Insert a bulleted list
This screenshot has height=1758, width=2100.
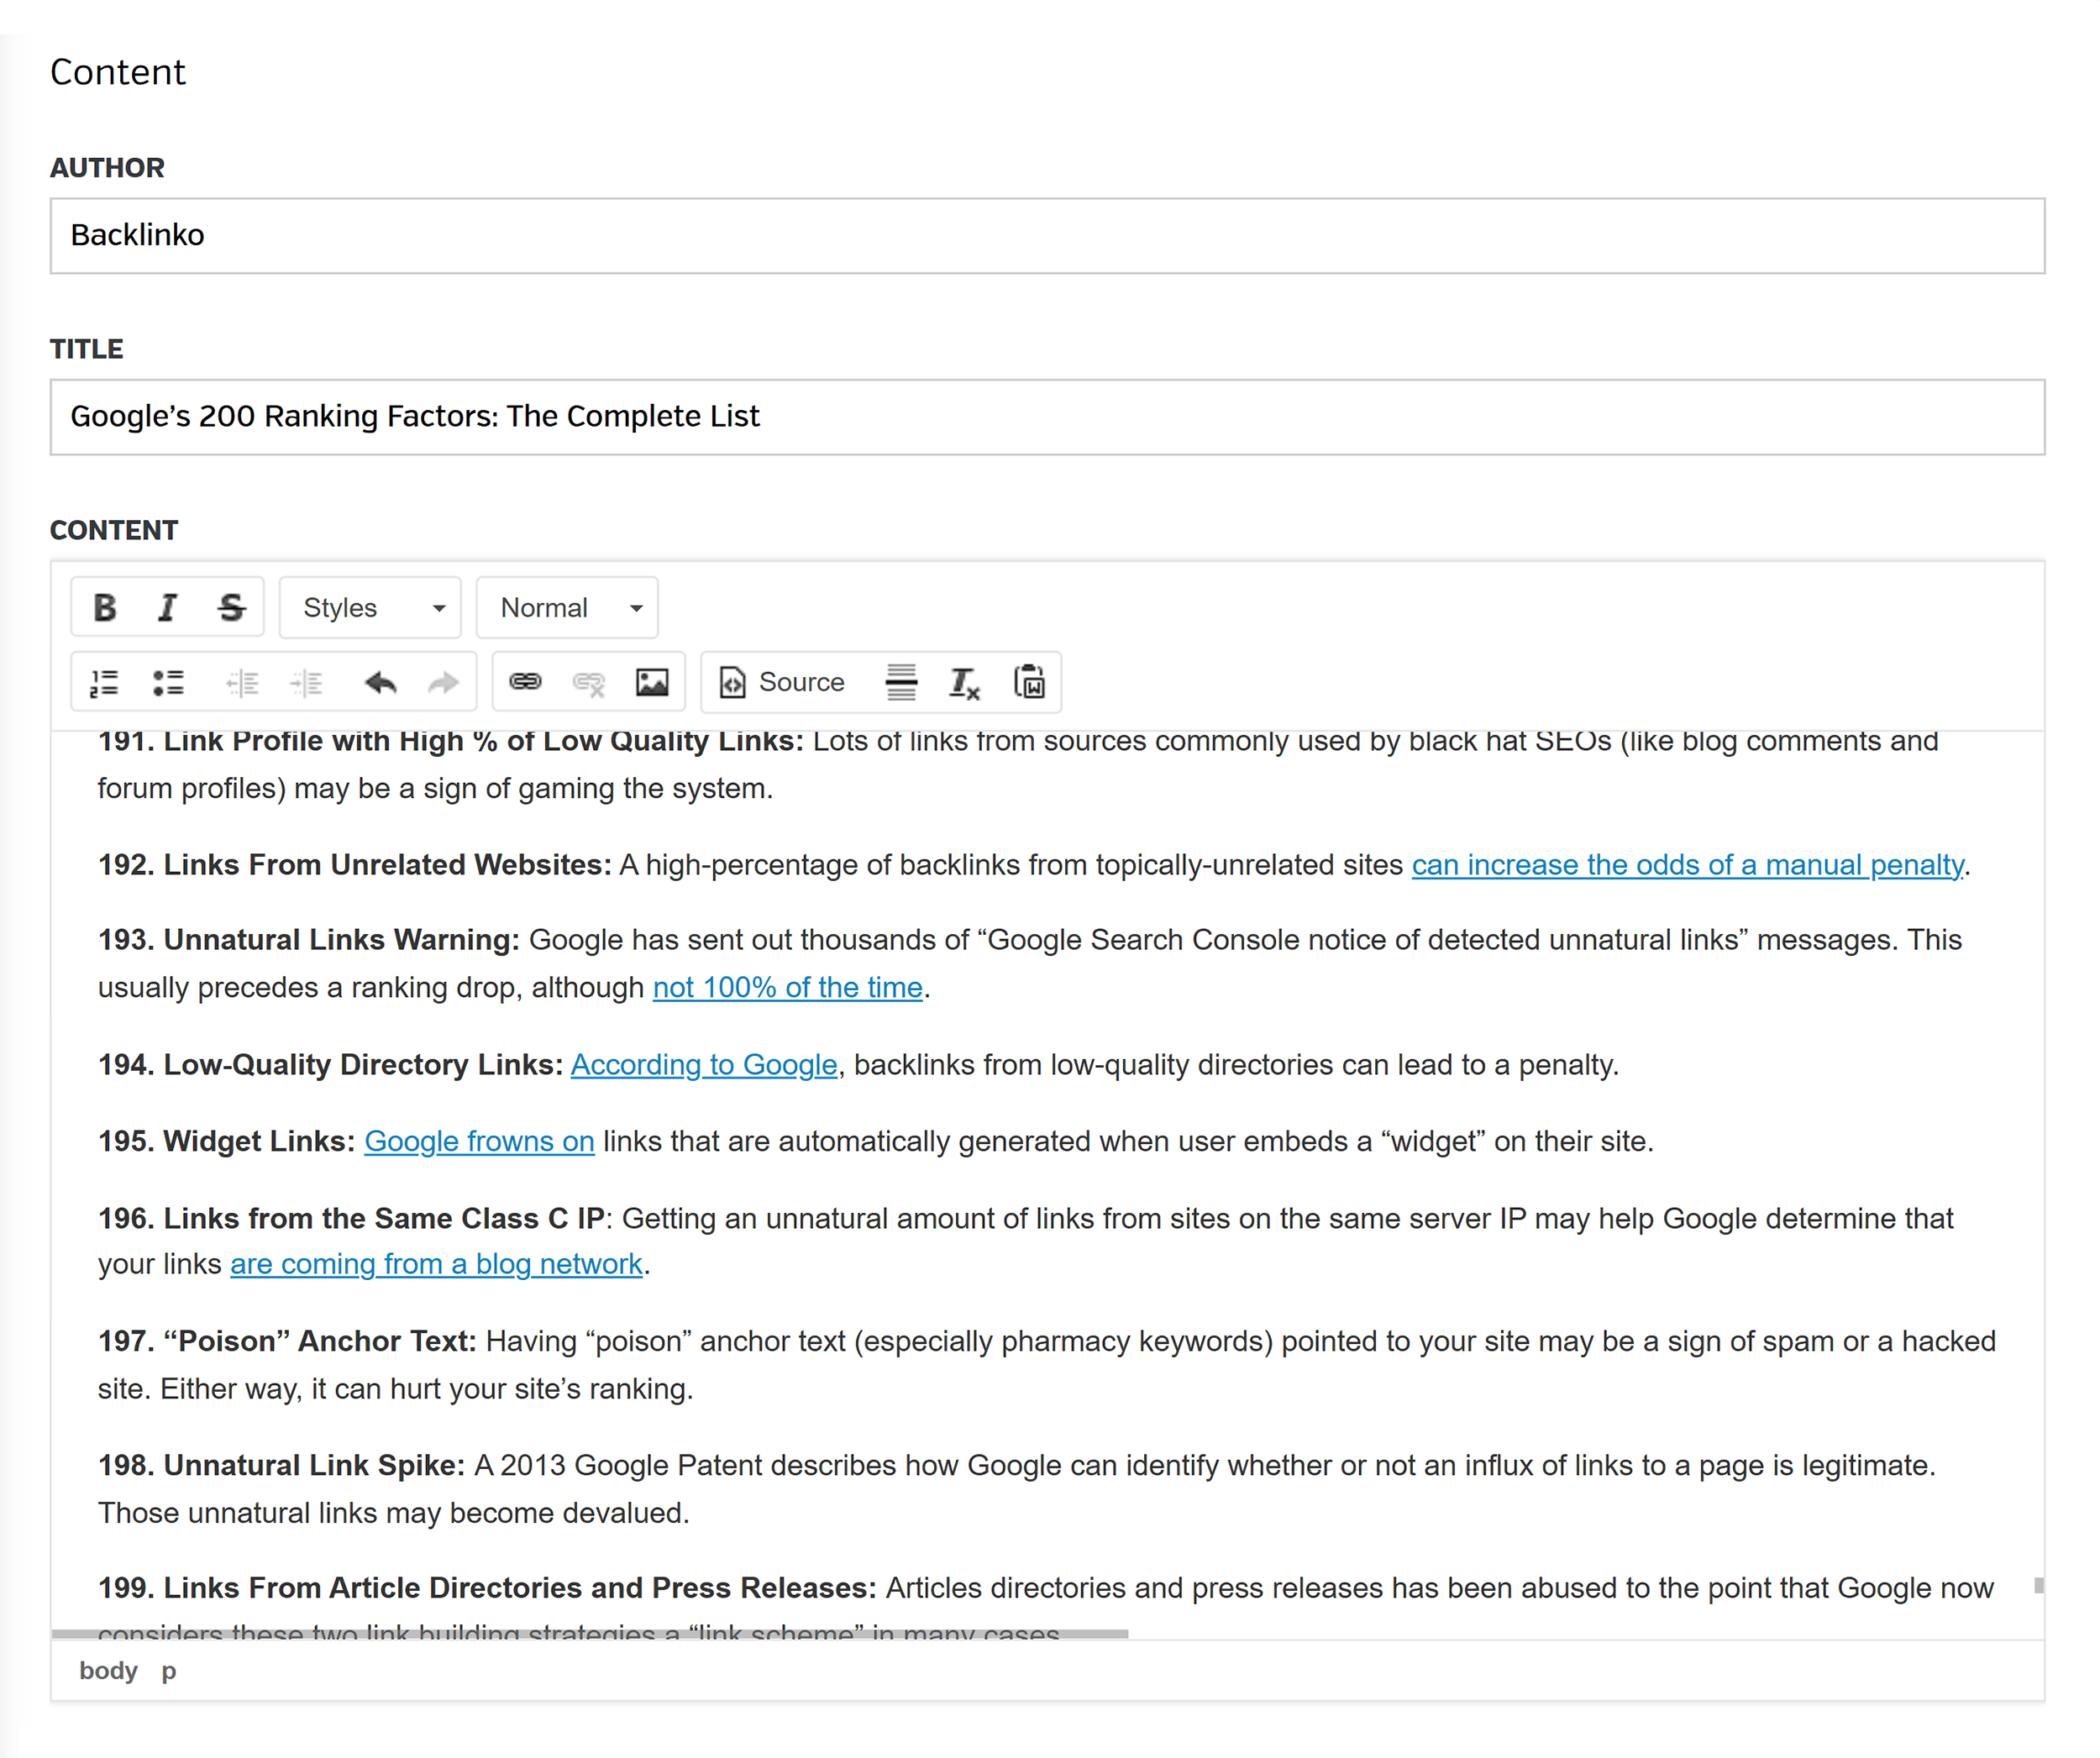point(168,682)
